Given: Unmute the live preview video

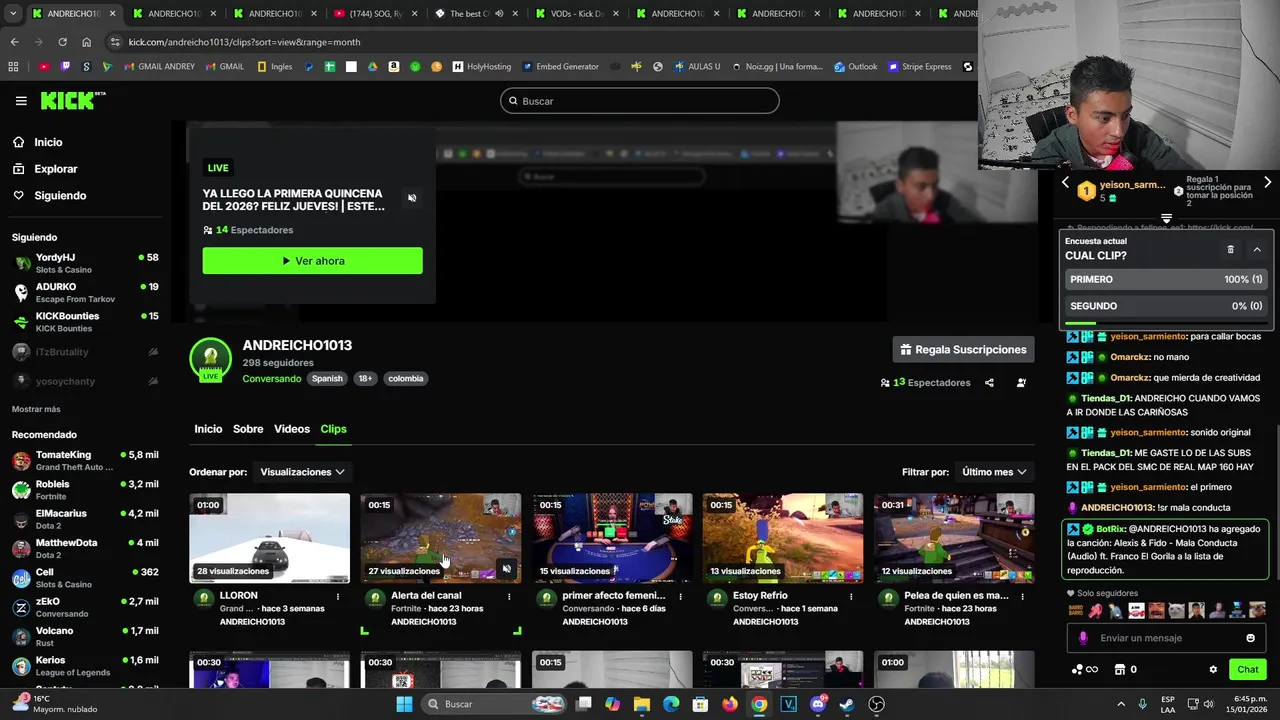Looking at the screenshot, I should click(x=412, y=198).
